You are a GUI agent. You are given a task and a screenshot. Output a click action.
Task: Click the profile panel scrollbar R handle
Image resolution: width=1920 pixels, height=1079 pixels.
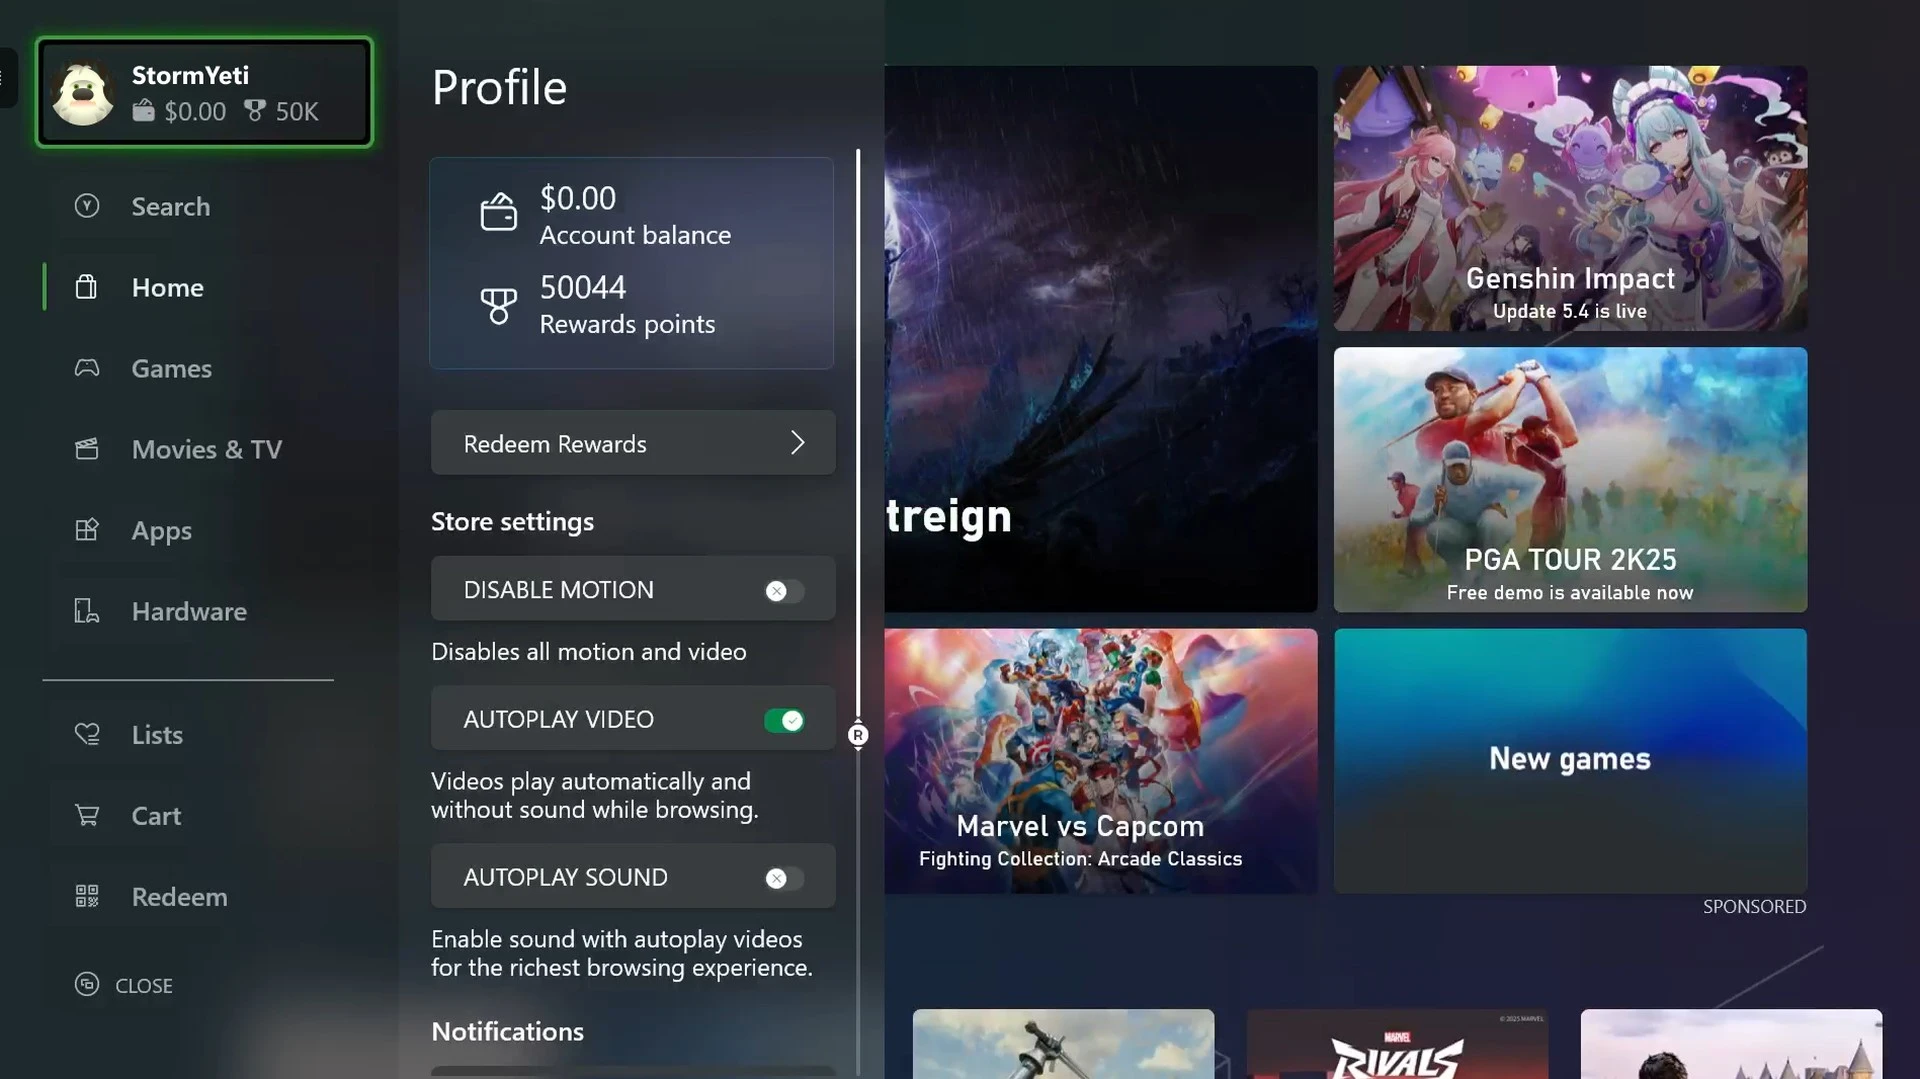[x=858, y=735]
